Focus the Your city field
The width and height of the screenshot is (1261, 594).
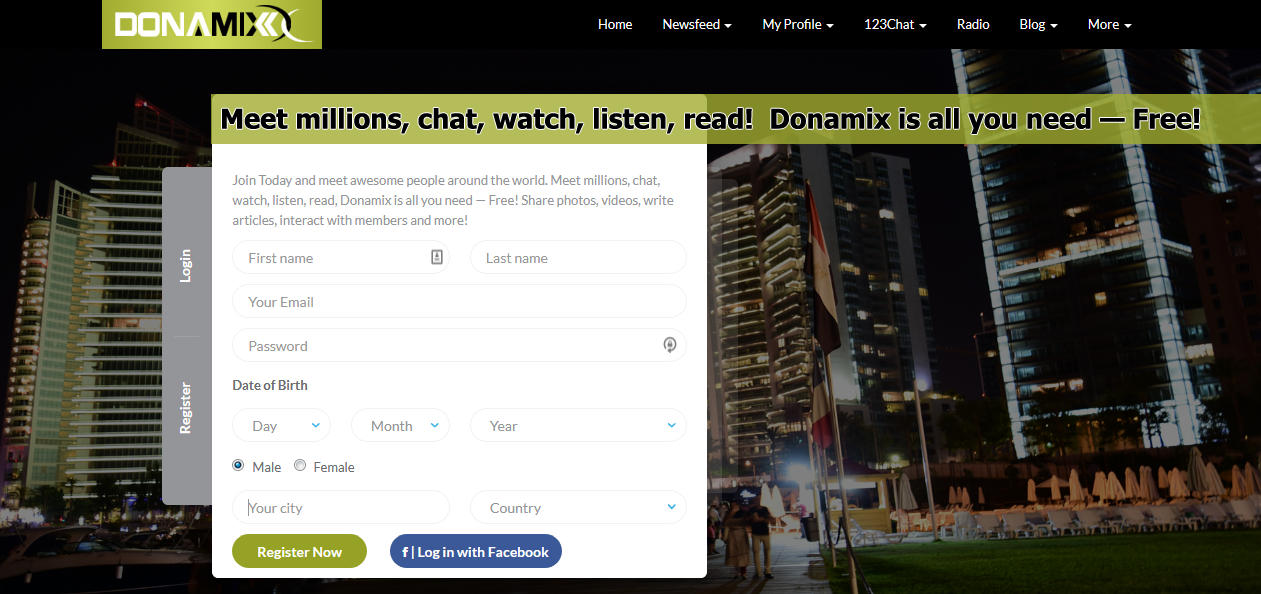pos(341,507)
